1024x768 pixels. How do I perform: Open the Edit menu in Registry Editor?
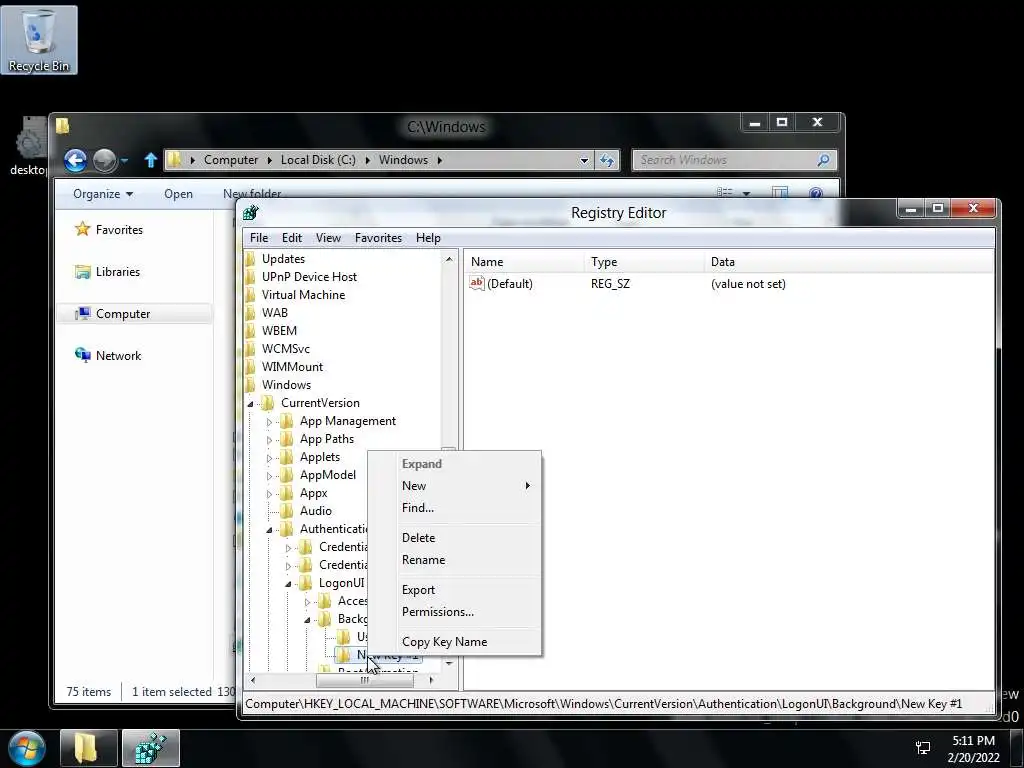pos(292,238)
